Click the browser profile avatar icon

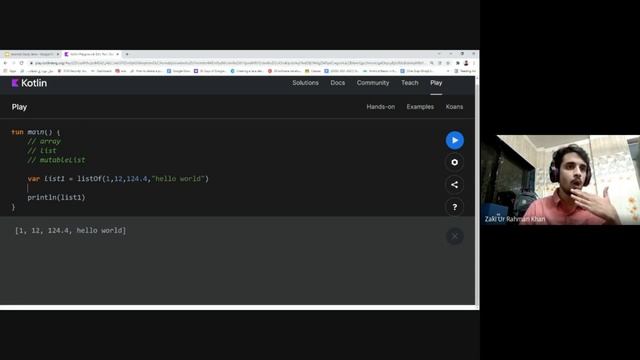click(466, 63)
